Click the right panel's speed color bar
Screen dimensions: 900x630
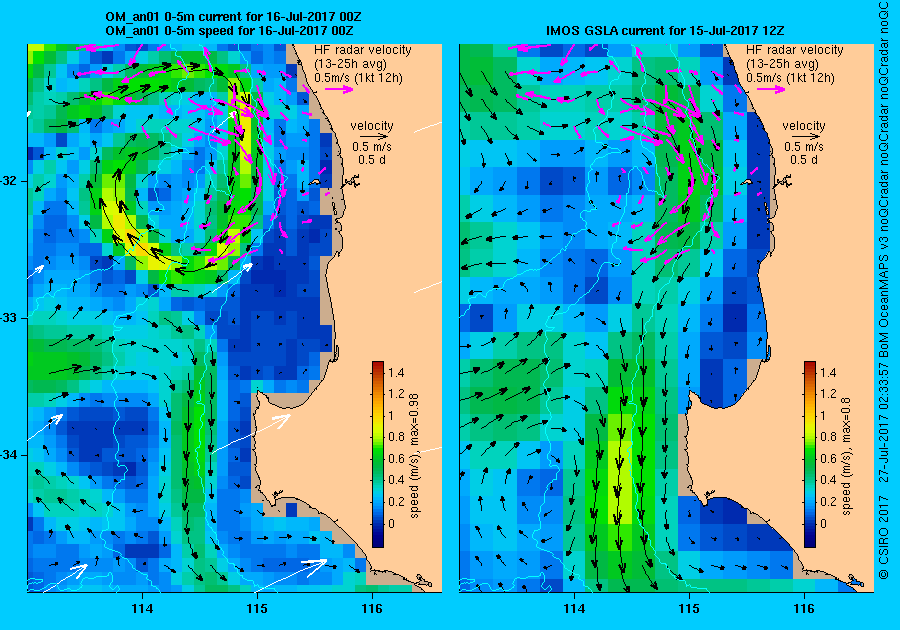809,454
